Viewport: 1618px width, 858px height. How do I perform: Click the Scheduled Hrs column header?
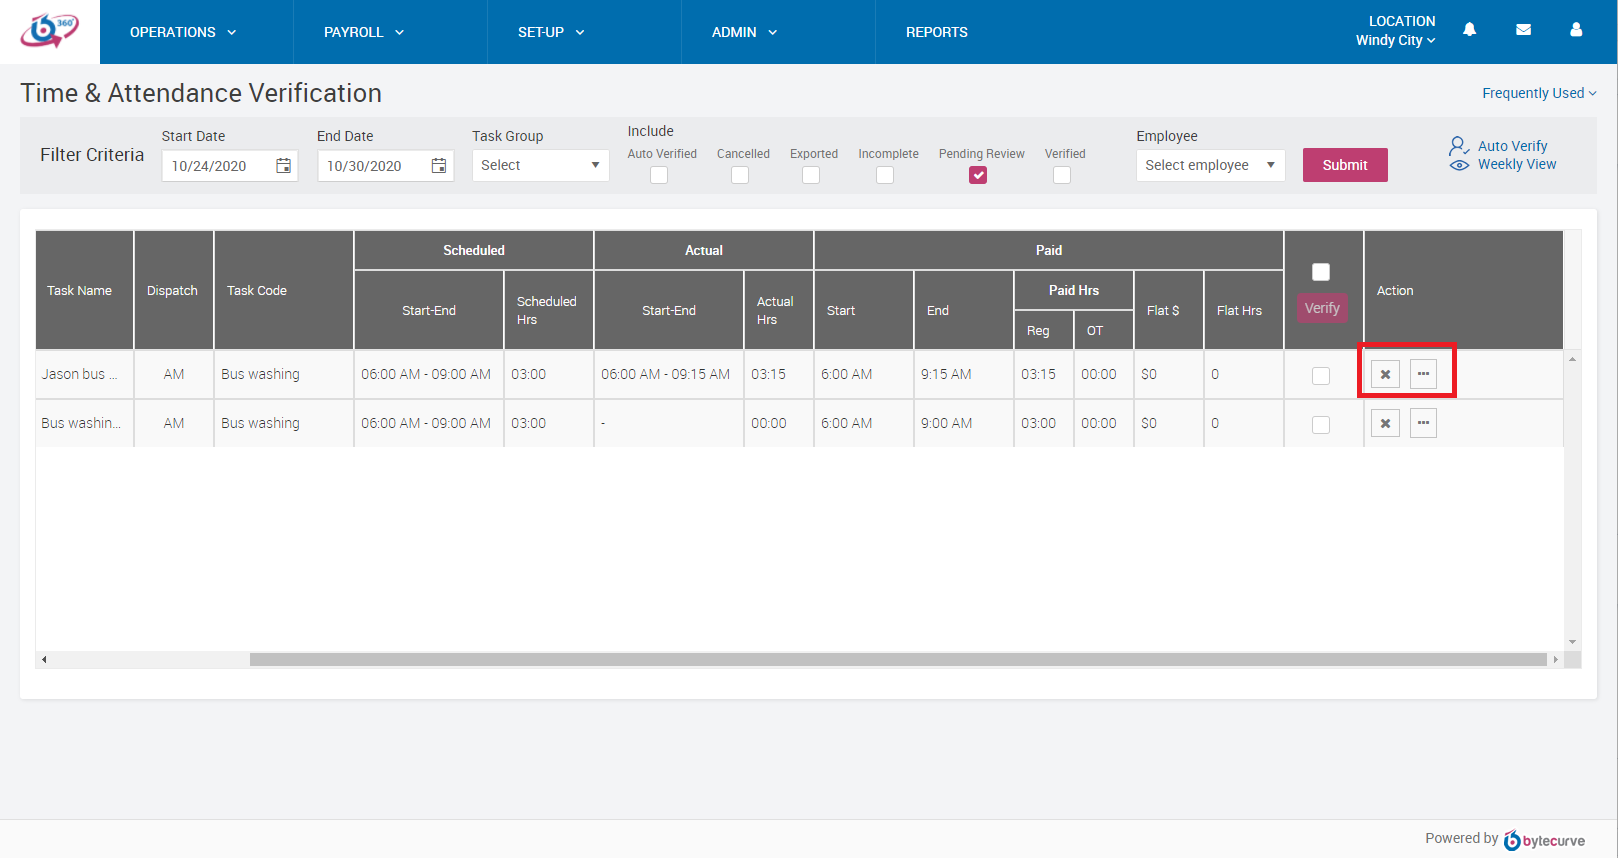click(x=548, y=310)
